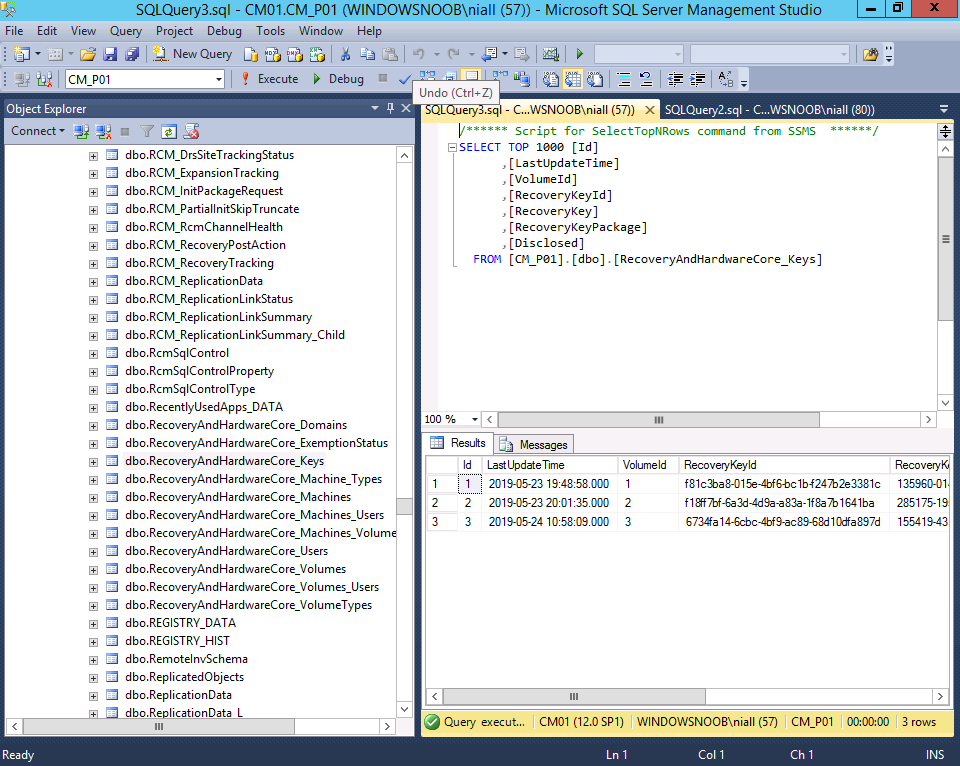Collapse the SELECT statement outline toggle

[452, 147]
